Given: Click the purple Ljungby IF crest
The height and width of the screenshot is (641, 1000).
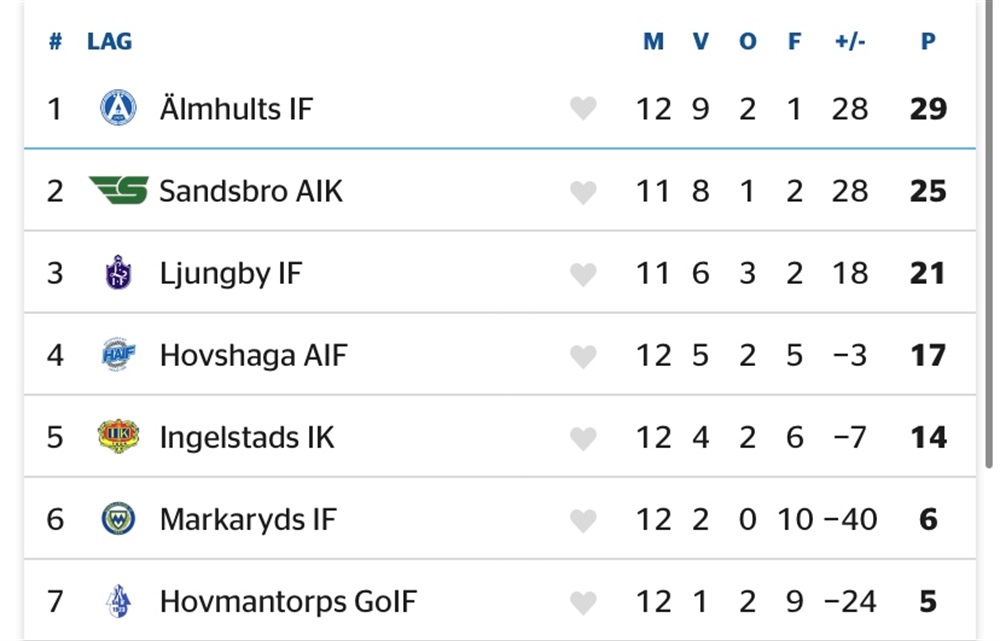Looking at the screenshot, I should point(119,272).
